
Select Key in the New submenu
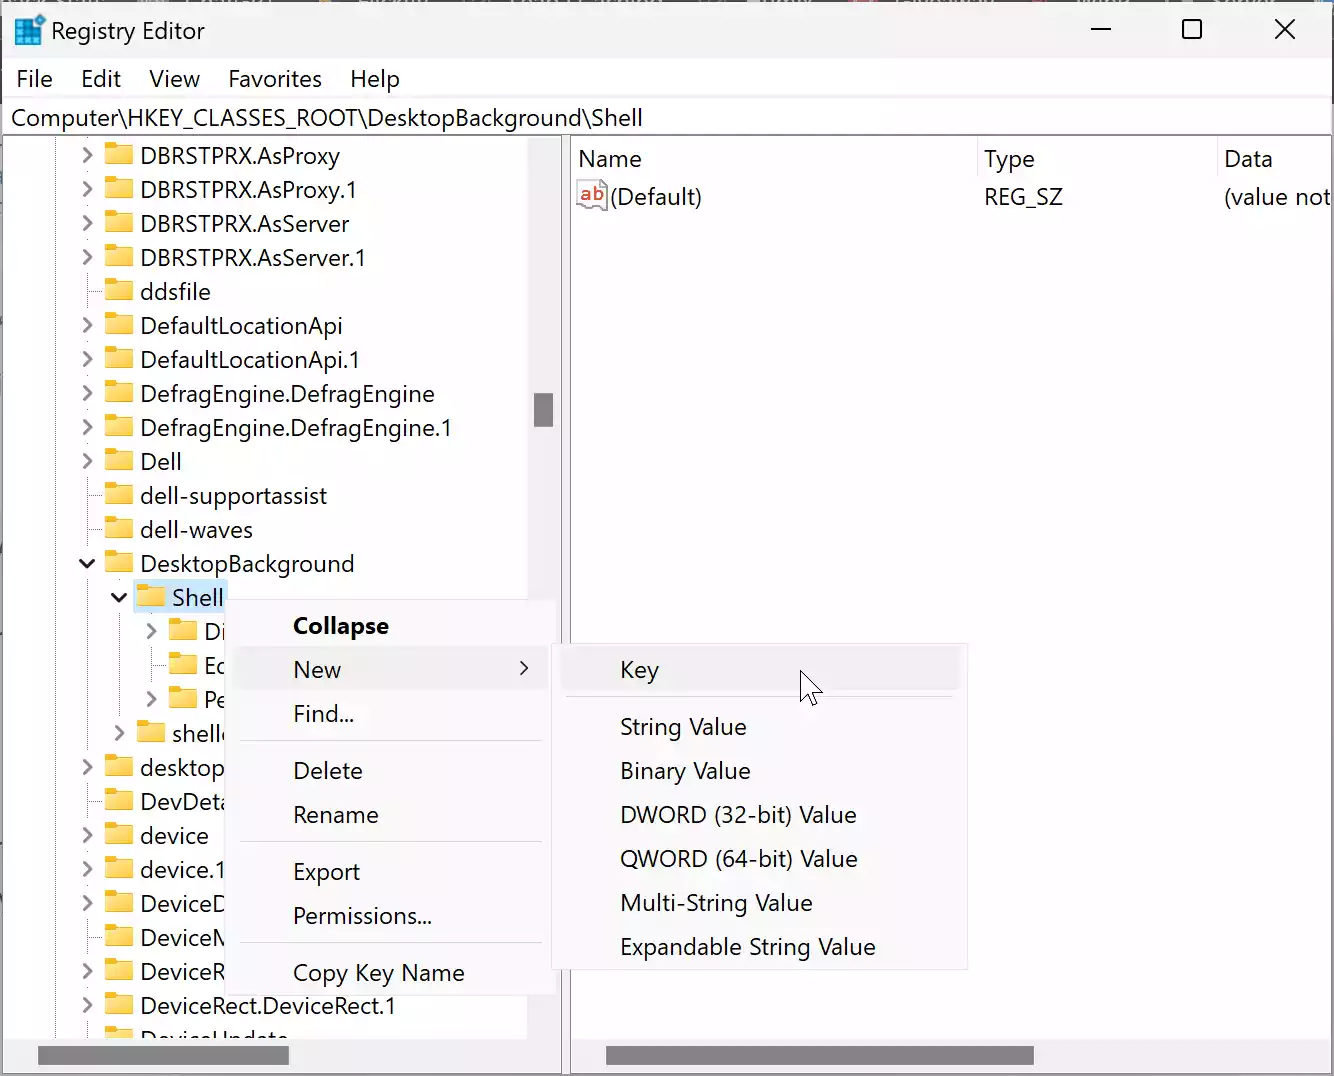pos(760,670)
